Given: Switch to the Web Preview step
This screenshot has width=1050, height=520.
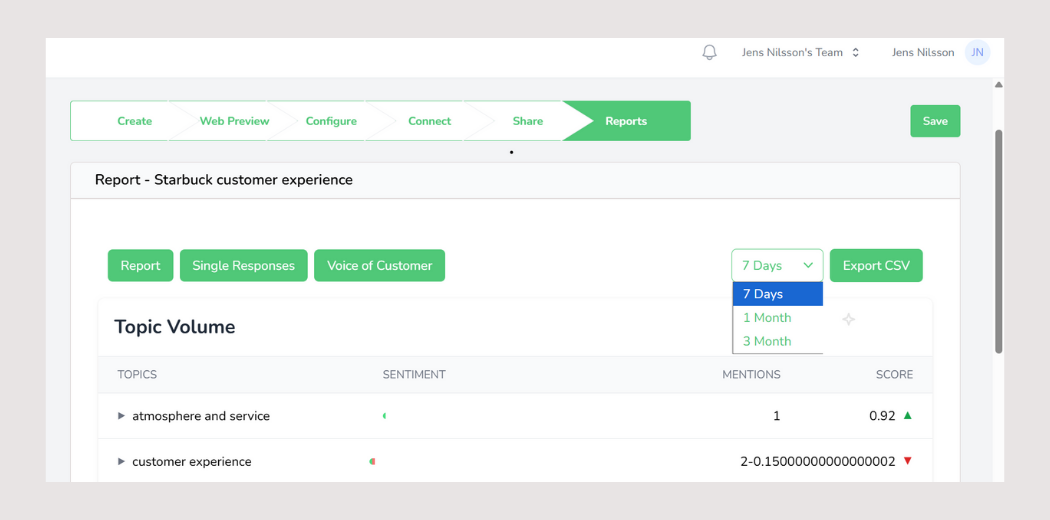Looking at the screenshot, I should point(234,121).
